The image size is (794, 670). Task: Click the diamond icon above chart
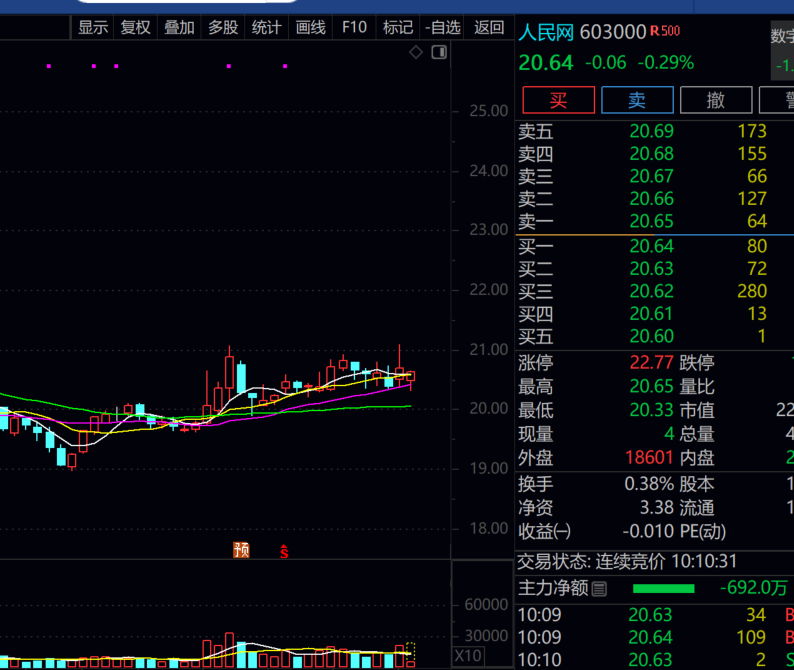[x=416, y=52]
